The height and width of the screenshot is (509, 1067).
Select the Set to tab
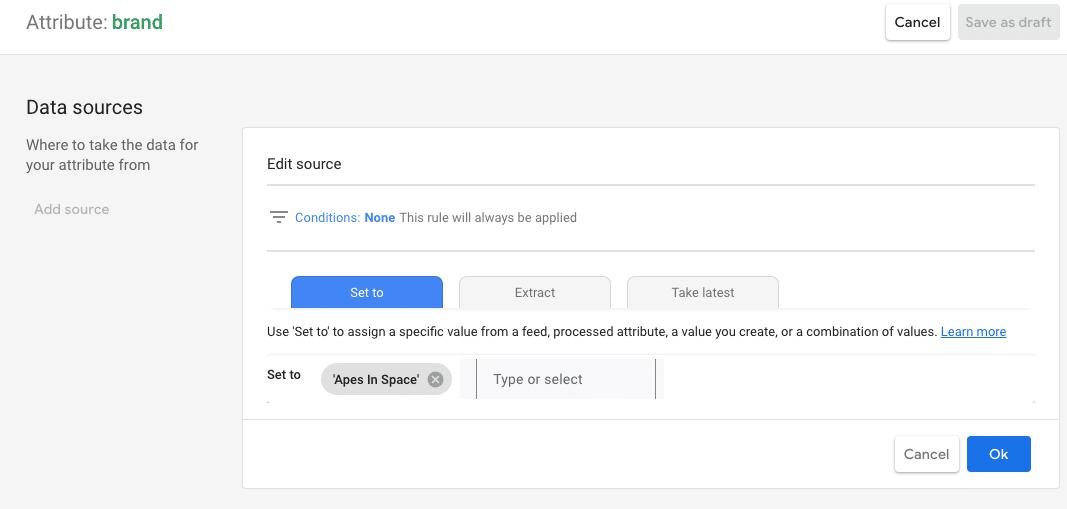pyautogui.click(x=367, y=293)
